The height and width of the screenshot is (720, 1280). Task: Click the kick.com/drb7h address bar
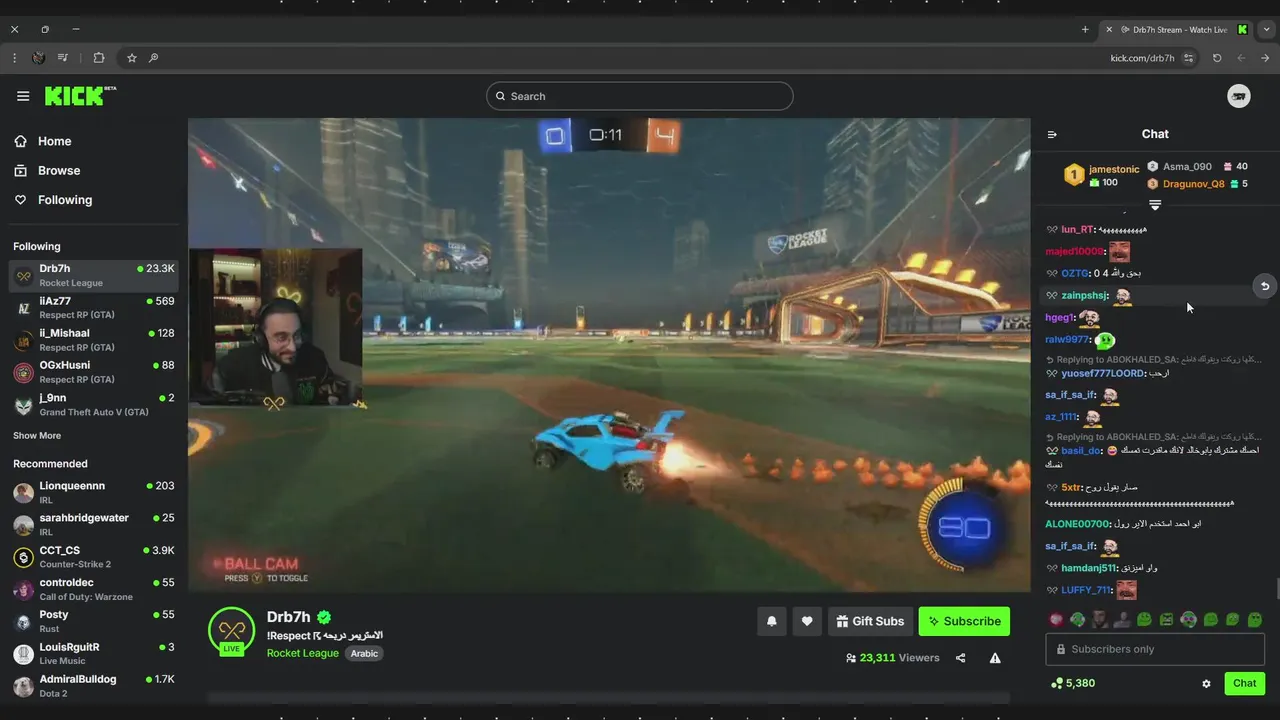point(1142,58)
